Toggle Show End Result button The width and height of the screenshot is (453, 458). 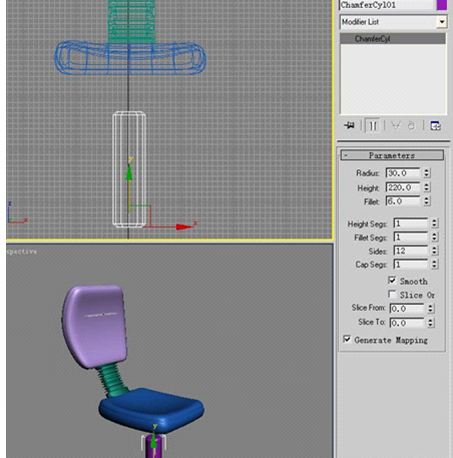(373, 126)
